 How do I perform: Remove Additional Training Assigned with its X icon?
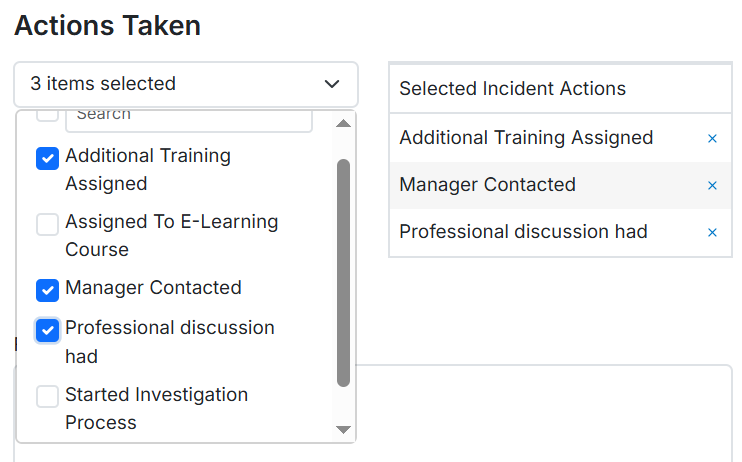coord(712,138)
